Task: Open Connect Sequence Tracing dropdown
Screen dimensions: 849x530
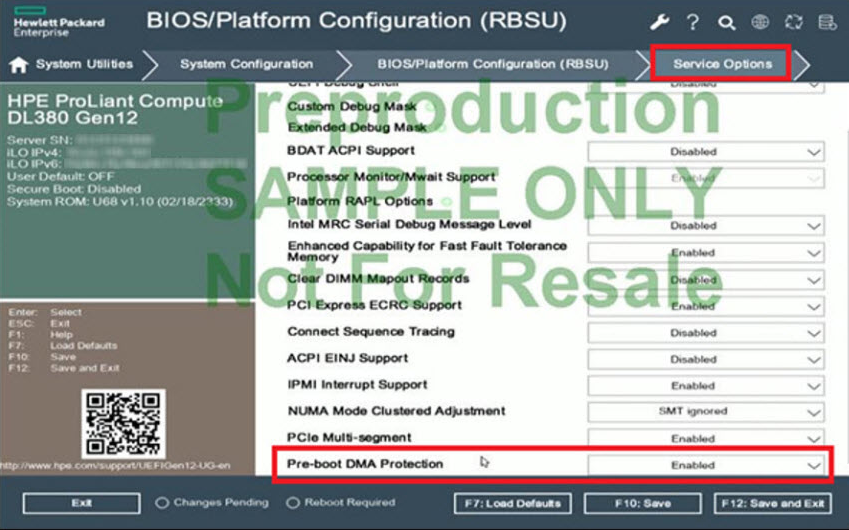Action: 706,332
